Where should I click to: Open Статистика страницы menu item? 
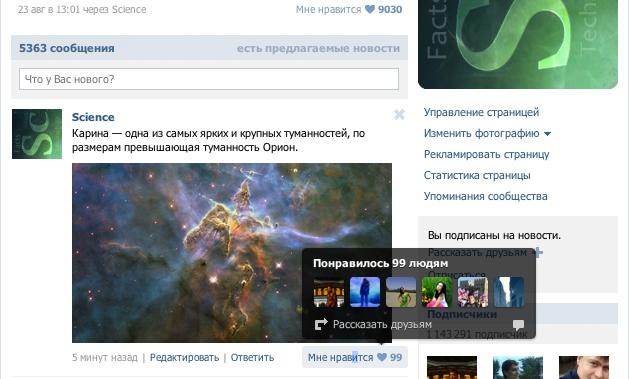[477, 175]
